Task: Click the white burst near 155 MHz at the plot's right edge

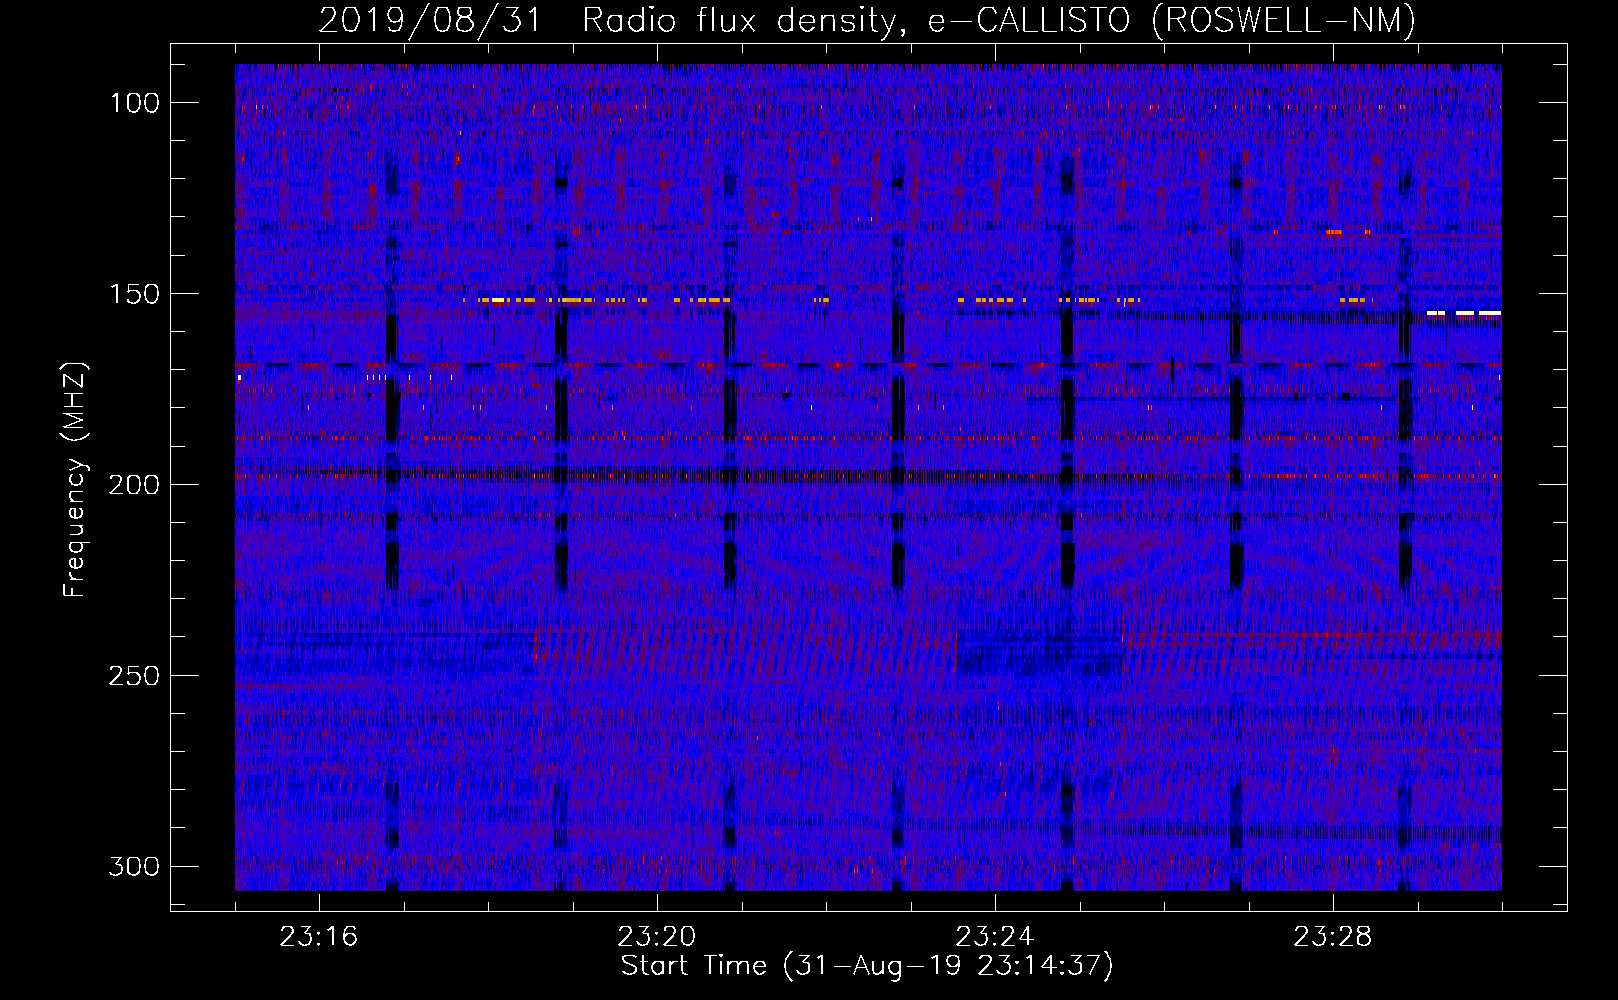Action: pos(1464,313)
